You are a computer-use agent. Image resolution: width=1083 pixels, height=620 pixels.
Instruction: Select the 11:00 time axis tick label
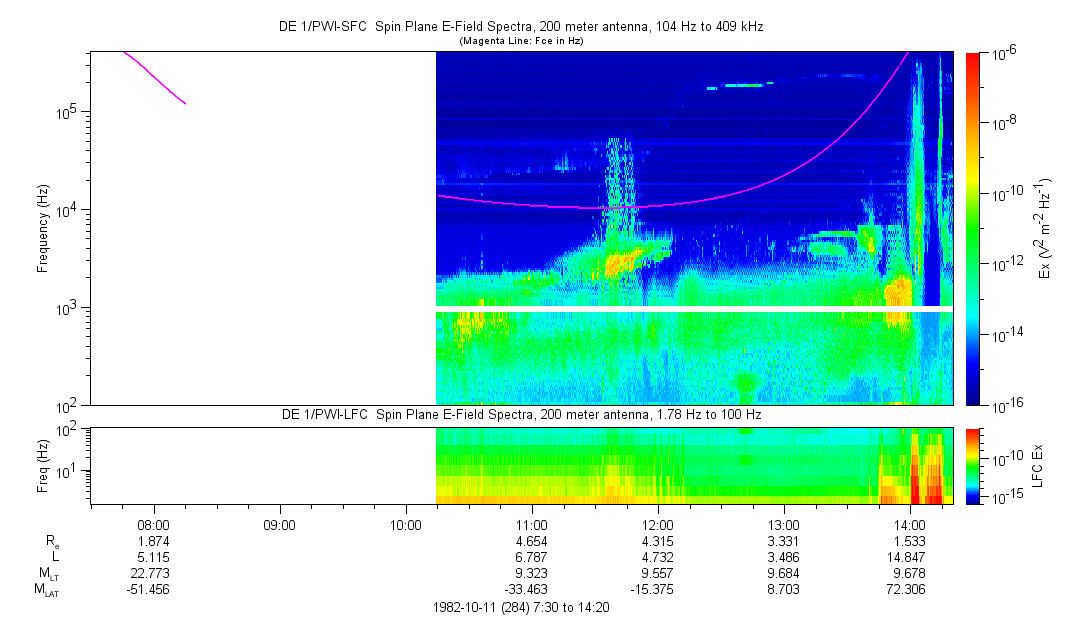(x=531, y=524)
